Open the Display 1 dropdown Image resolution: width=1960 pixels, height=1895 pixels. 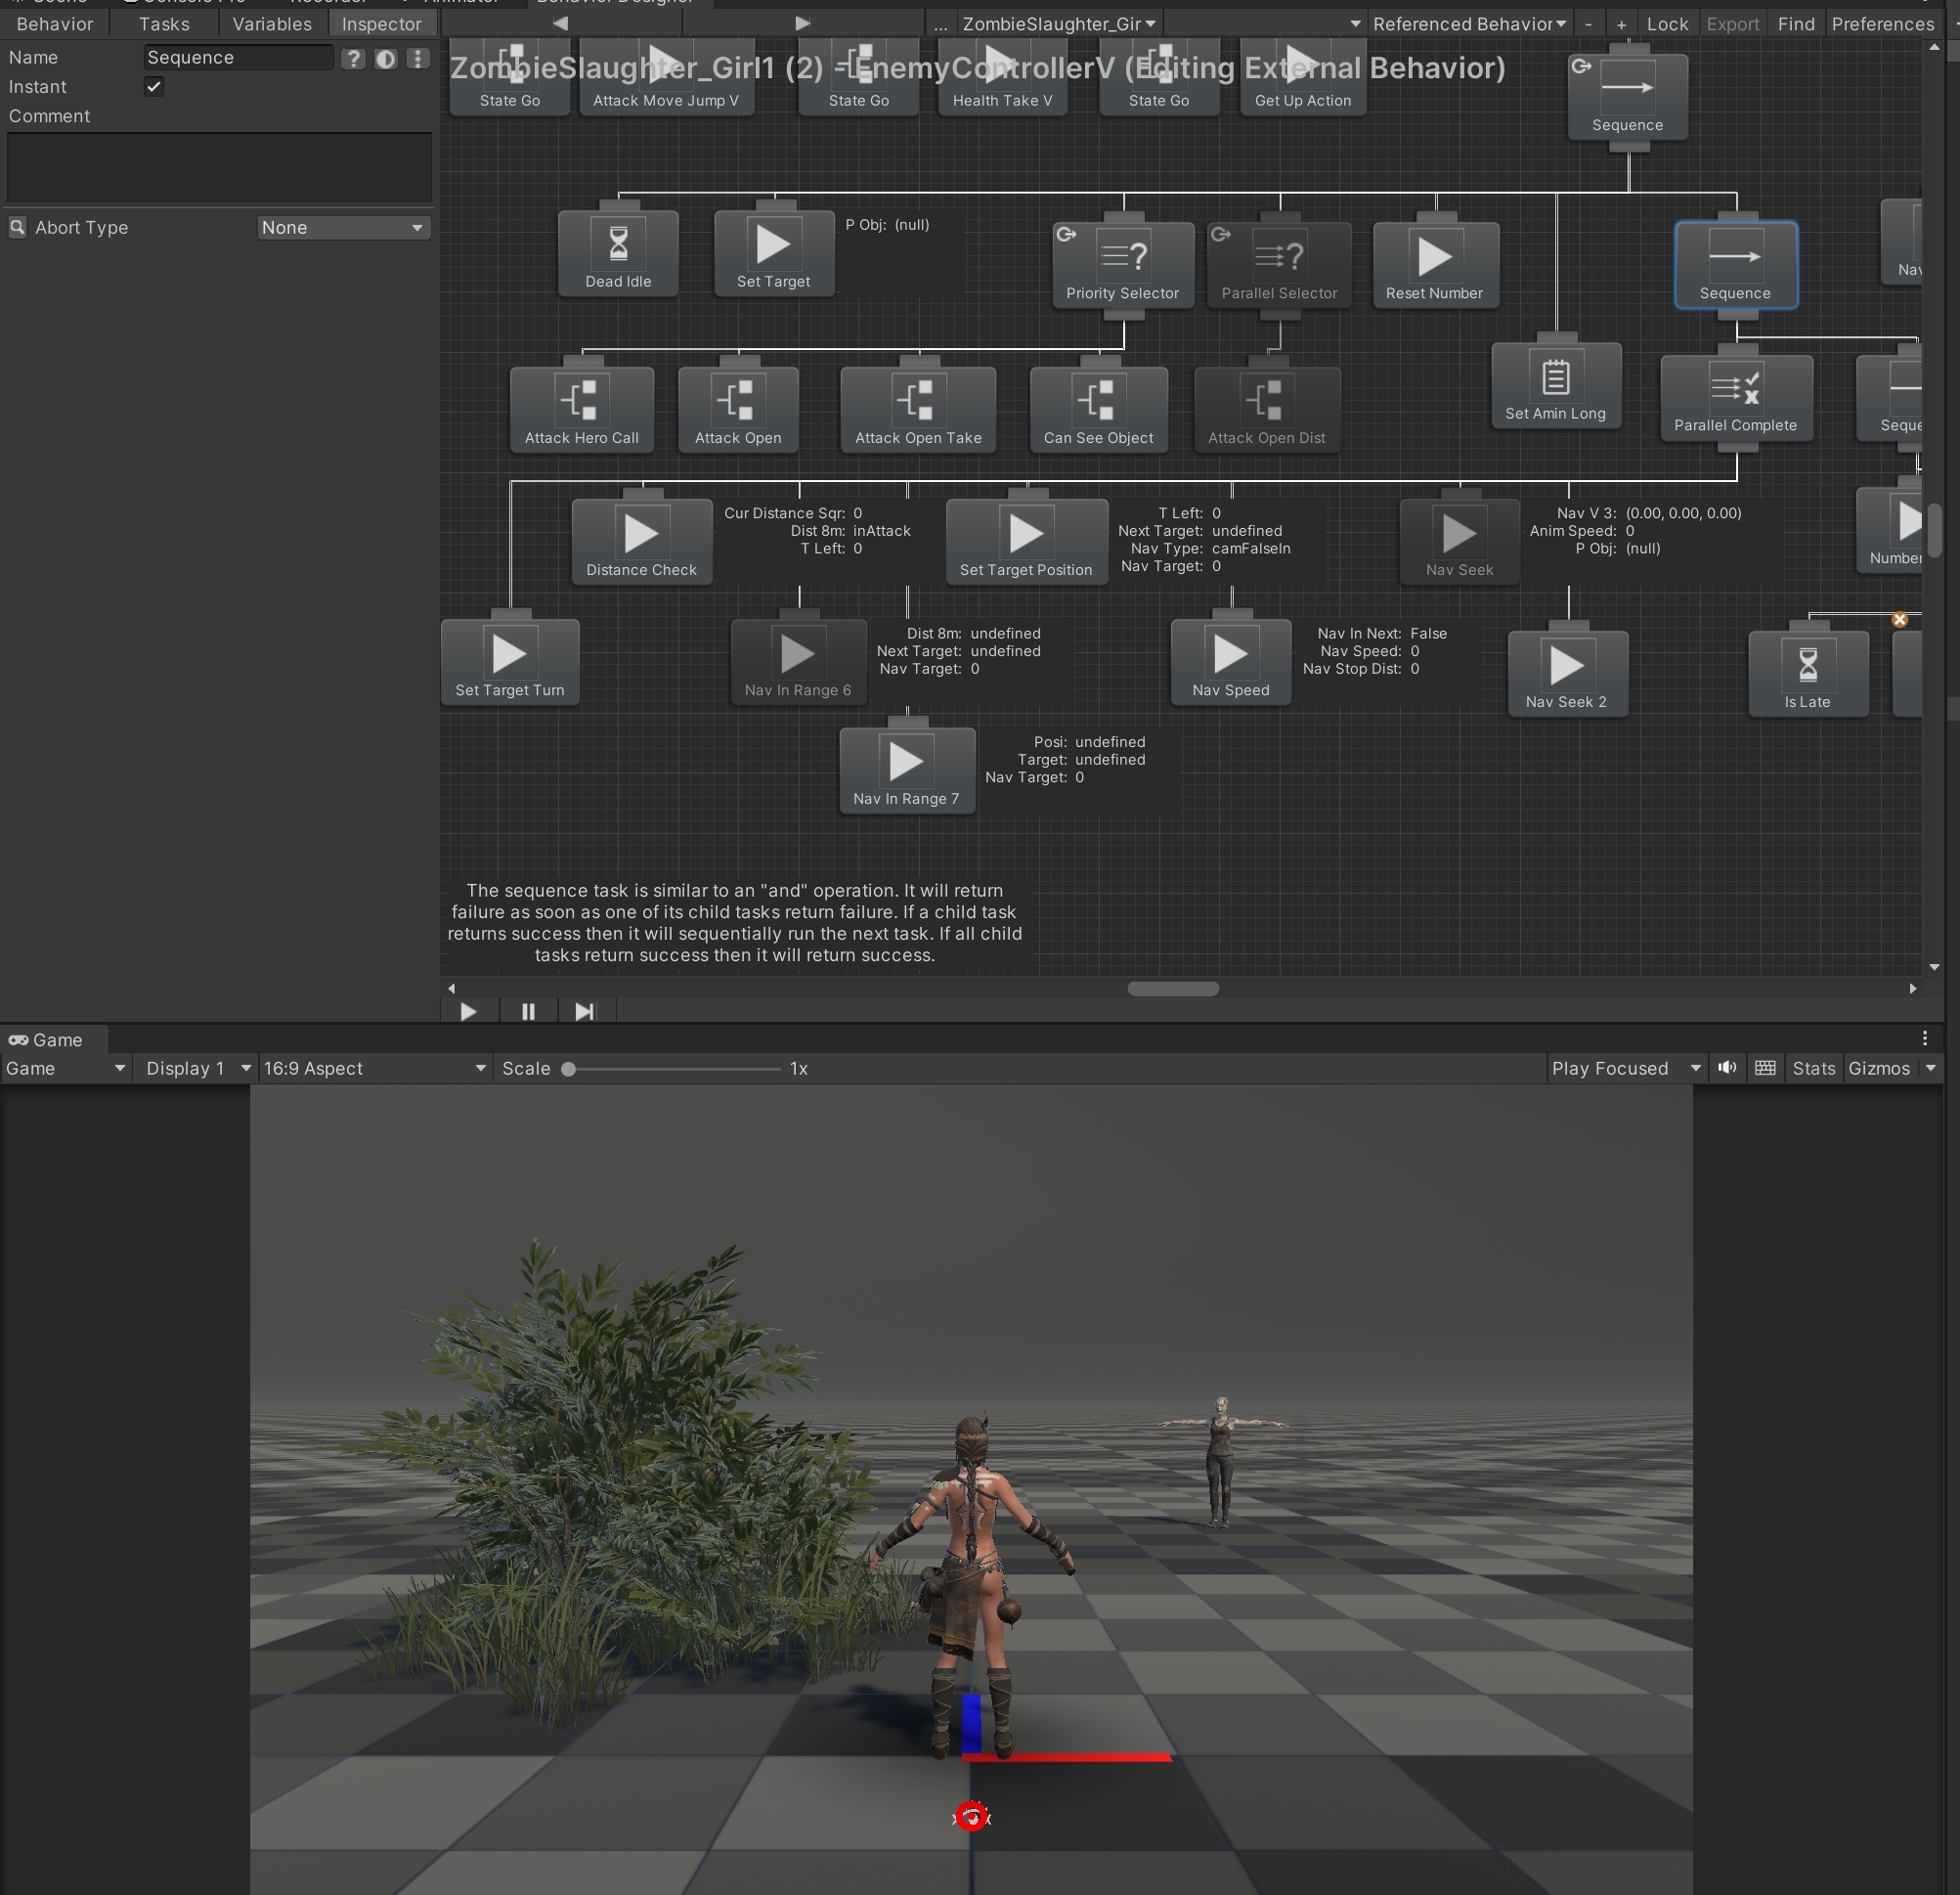[x=197, y=1068]
